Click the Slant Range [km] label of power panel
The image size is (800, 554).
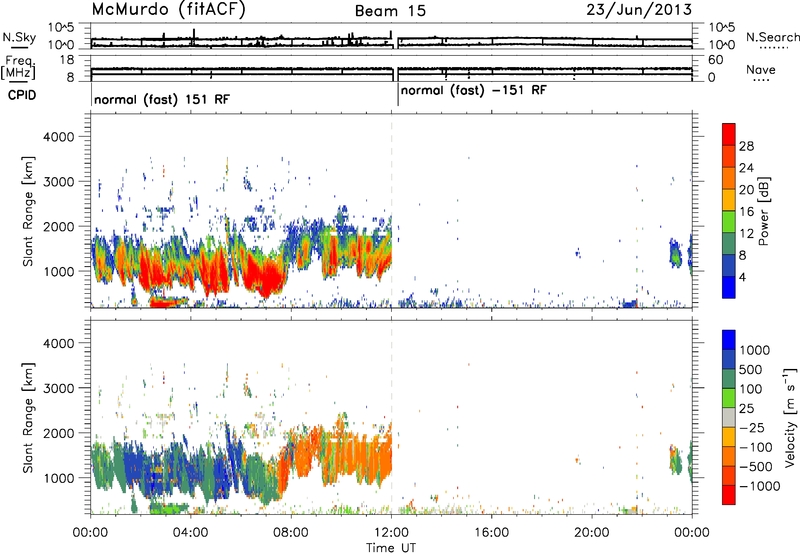point(28,211)
